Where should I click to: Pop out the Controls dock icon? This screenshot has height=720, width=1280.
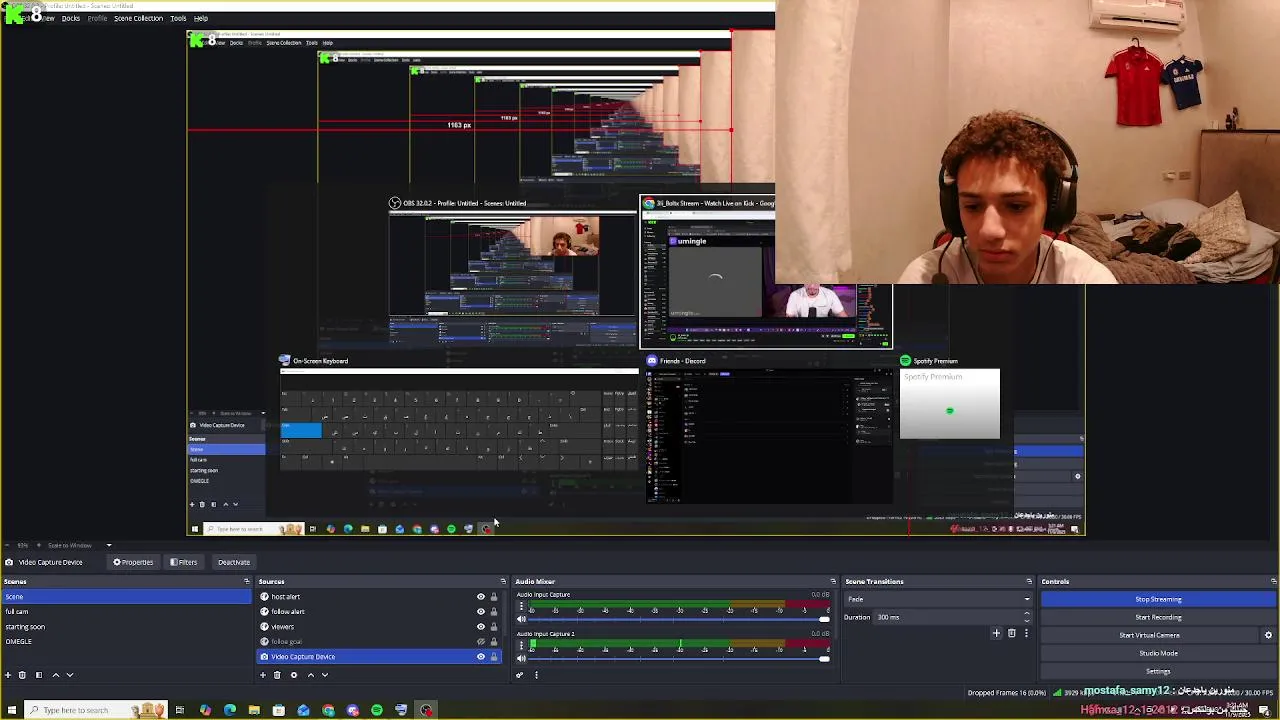(1273, 581)
